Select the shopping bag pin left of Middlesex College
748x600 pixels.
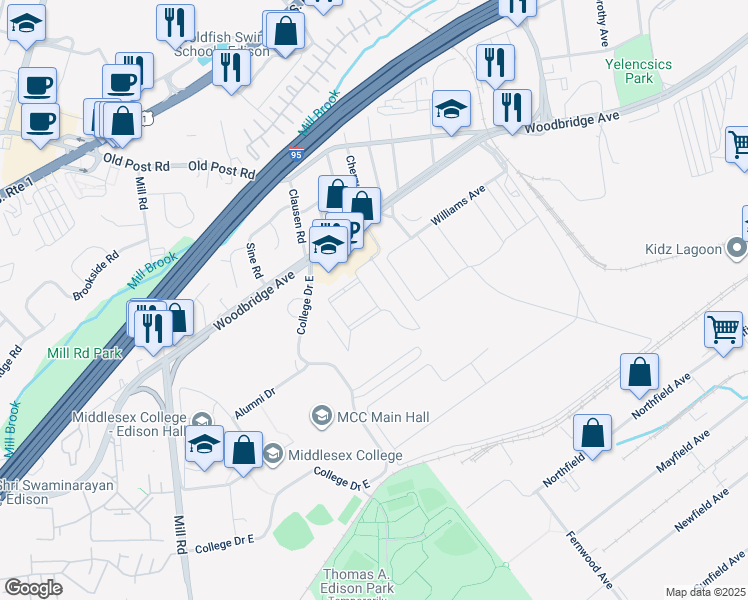(x=243, y=453)
